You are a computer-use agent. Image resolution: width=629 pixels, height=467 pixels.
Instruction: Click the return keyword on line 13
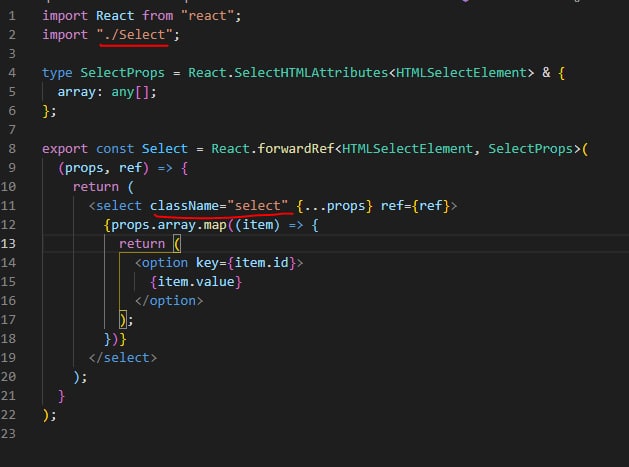coord(142,244)
